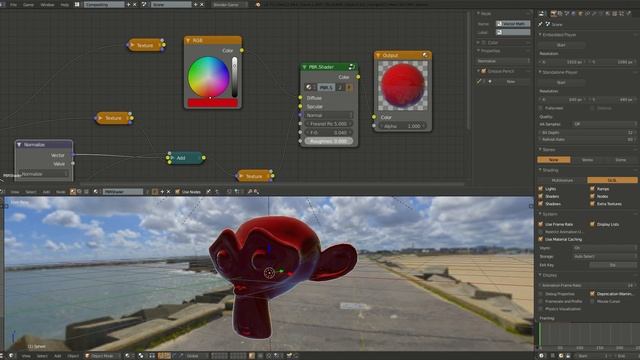Toggle the Display Lists checkbox
This screenshot has height=360, width=640.
click(592, 224)
